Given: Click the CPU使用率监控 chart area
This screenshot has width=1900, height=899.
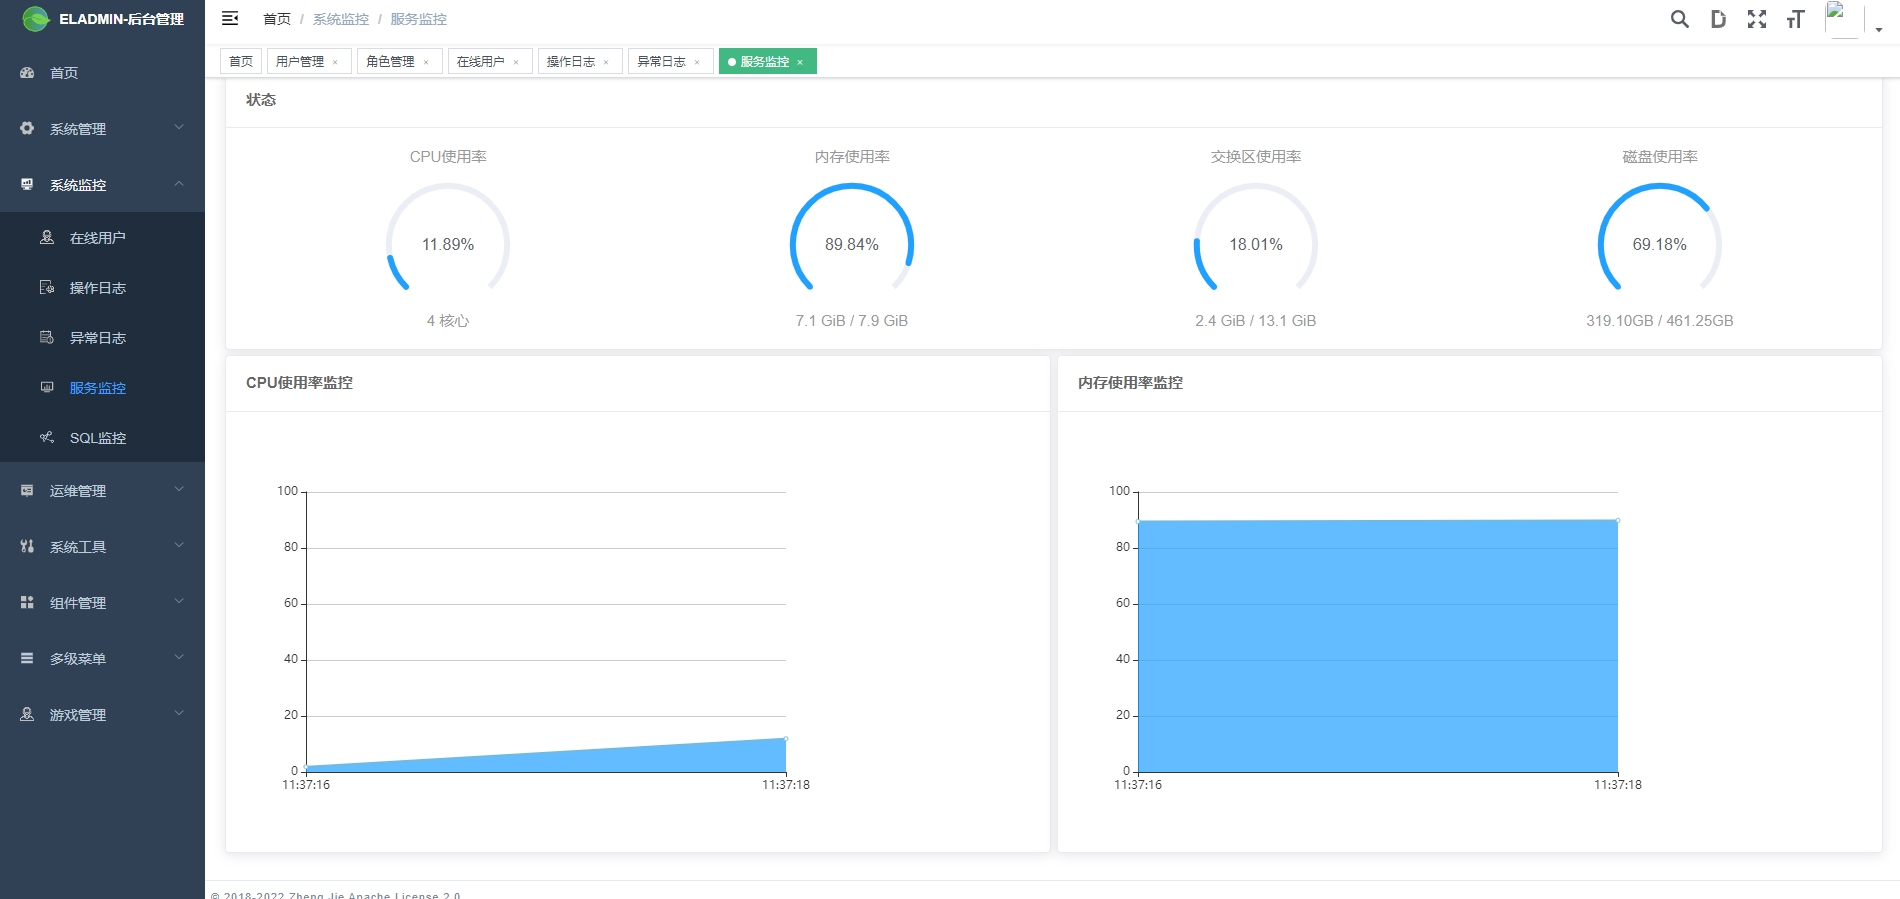Looking at the screenshot, I should [x=546, y=632].
